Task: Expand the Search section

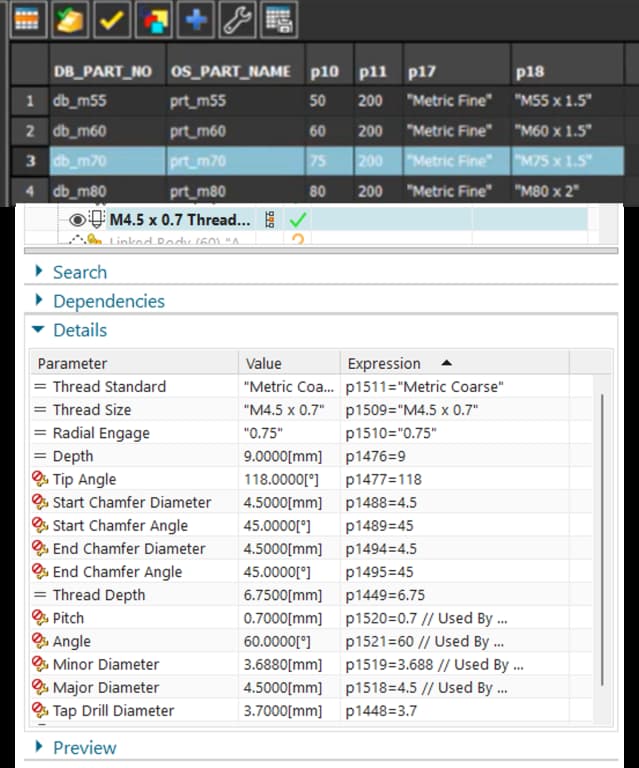Action: point(39,271)
